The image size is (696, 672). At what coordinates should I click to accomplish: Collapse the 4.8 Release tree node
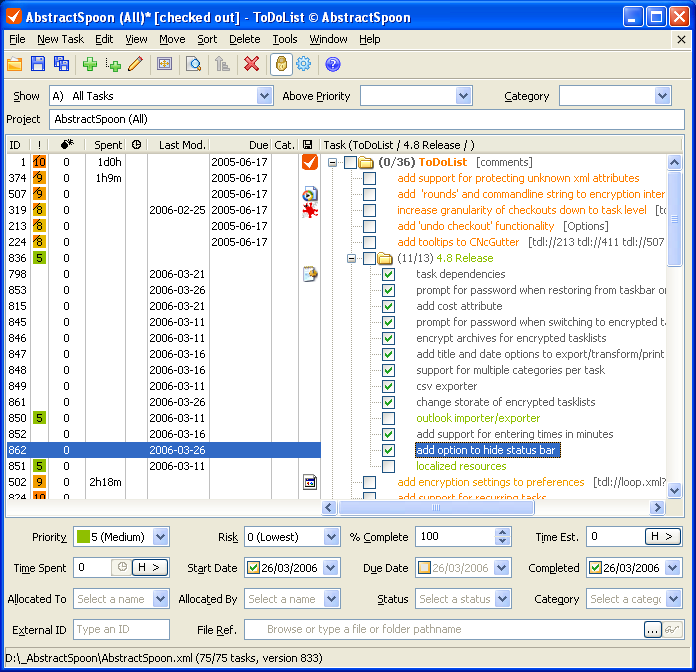351,258
